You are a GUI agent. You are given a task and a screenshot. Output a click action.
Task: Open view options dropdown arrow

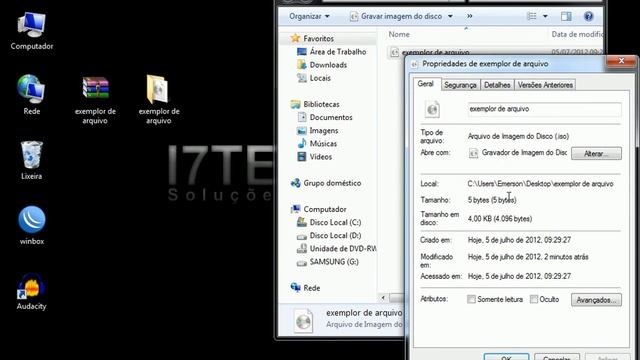pyautogui.click(x=545, y=16)
